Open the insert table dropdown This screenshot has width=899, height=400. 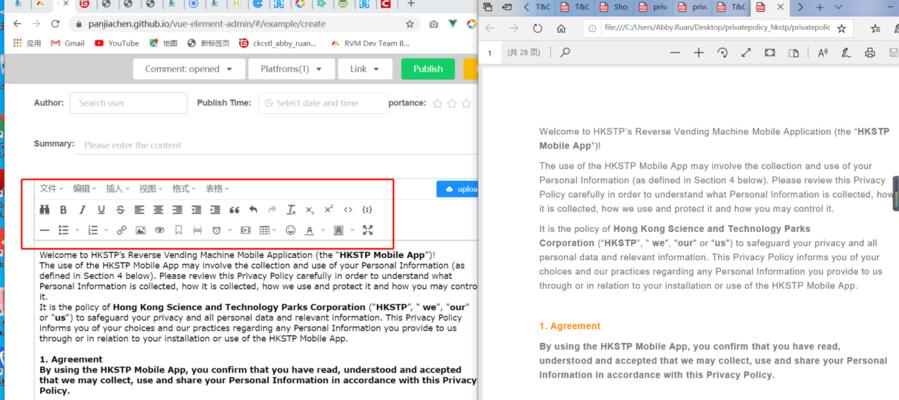click(x=267, y=230)
